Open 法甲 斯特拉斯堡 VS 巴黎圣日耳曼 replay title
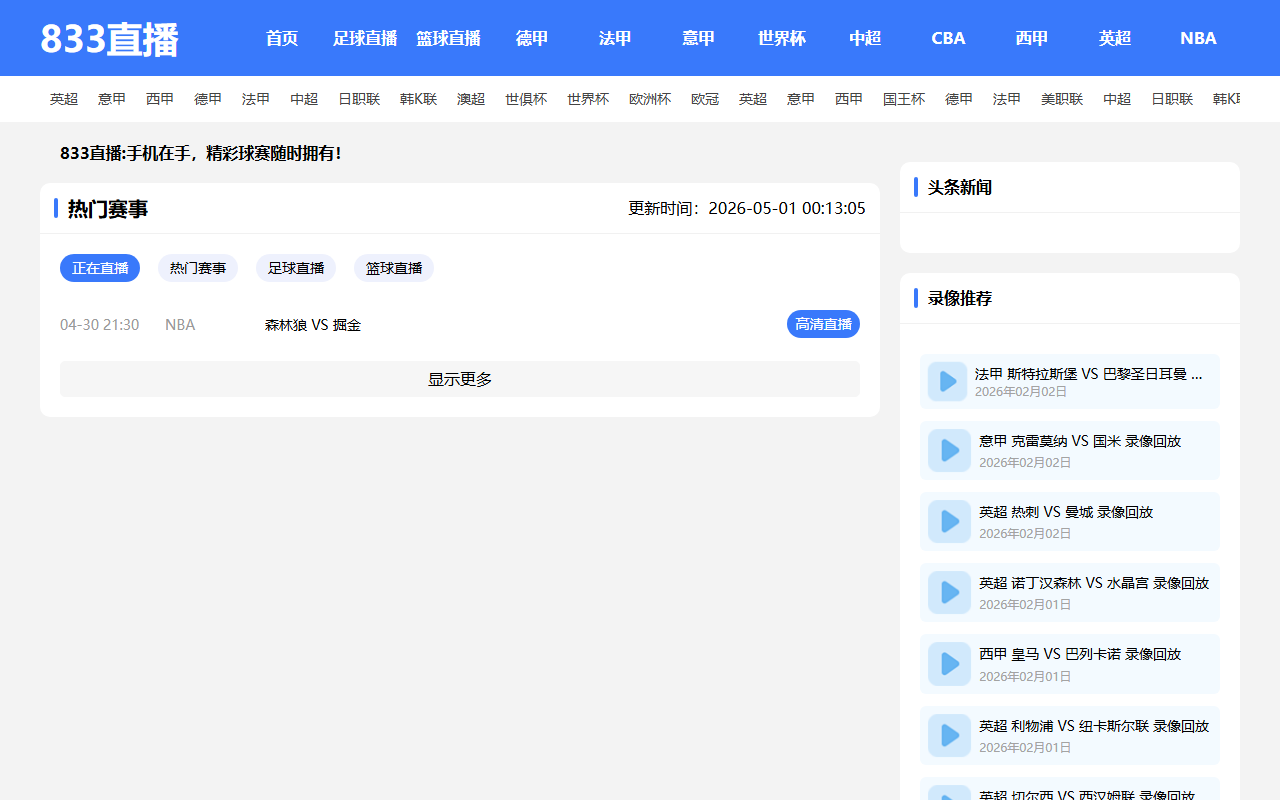Screen dimensions: 1280x800 [1089, 374]
